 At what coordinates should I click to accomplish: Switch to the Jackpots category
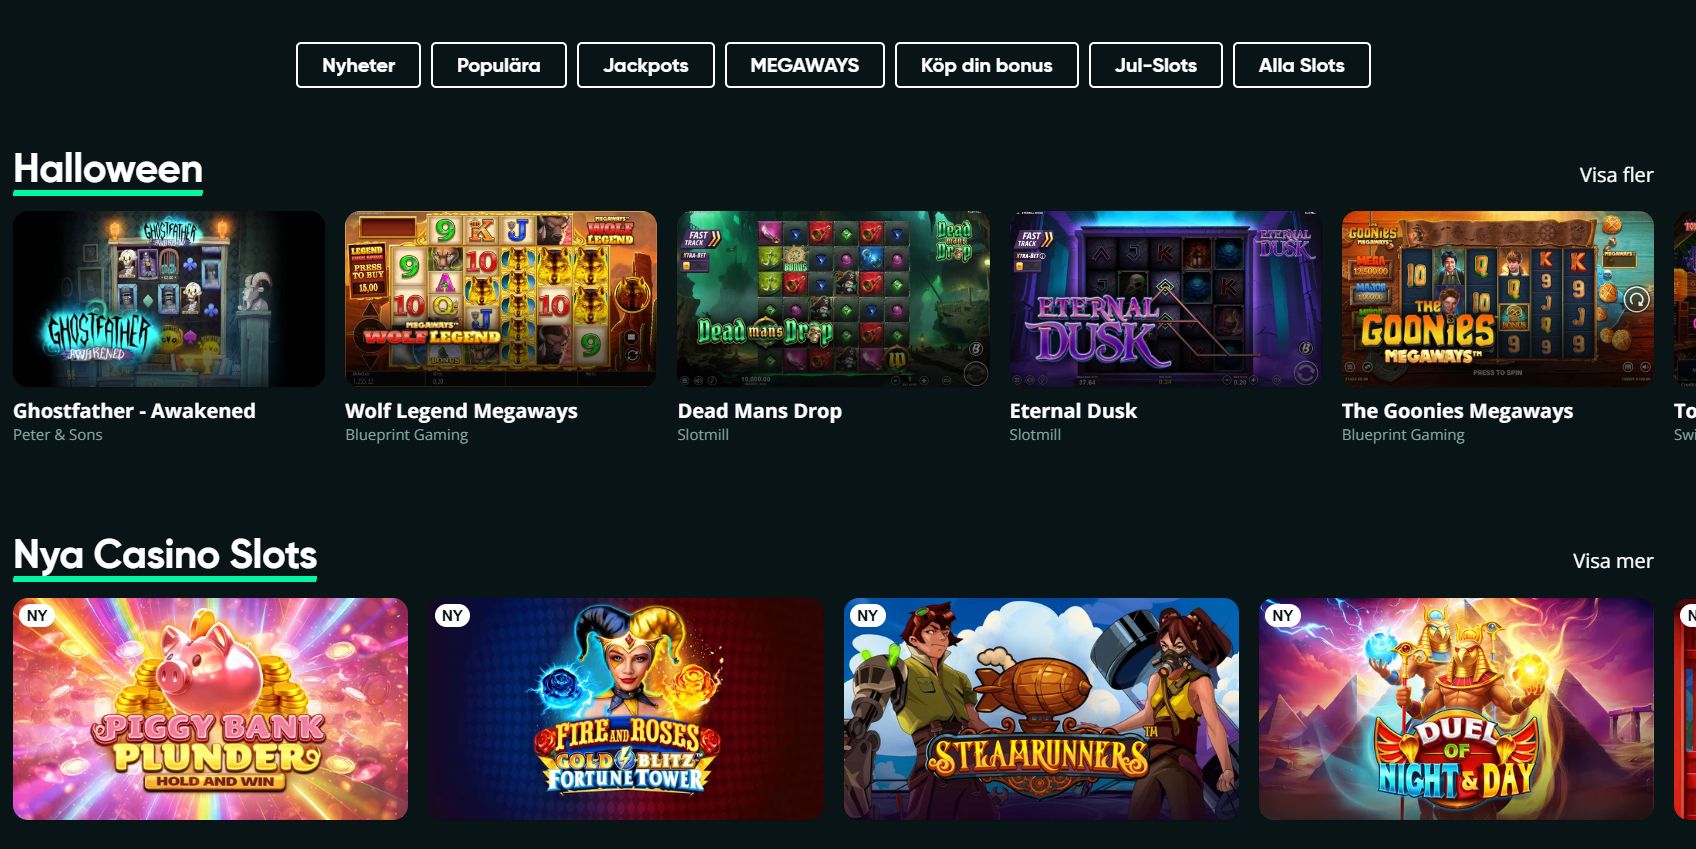(646, 65)
